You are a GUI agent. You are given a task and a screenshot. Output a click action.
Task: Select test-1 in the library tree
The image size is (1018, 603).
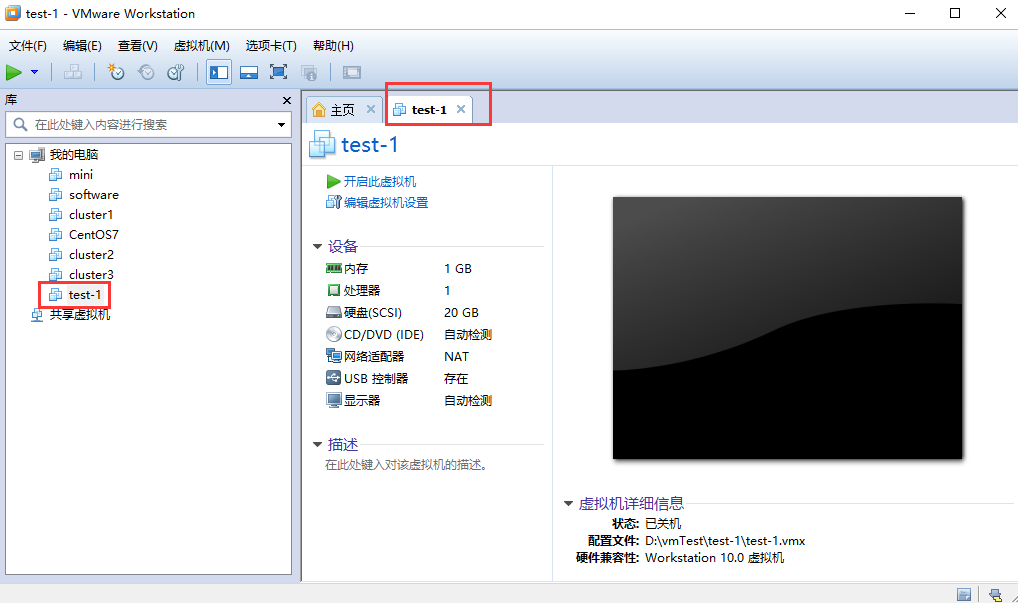84,295
